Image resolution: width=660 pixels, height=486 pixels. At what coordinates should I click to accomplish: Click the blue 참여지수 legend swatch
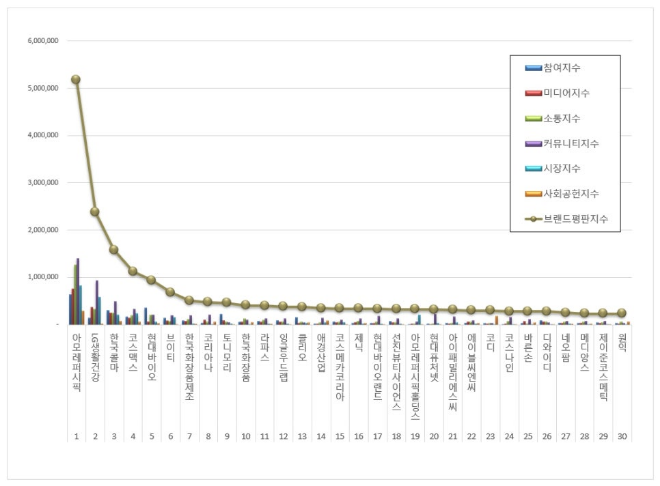point(534,68)
